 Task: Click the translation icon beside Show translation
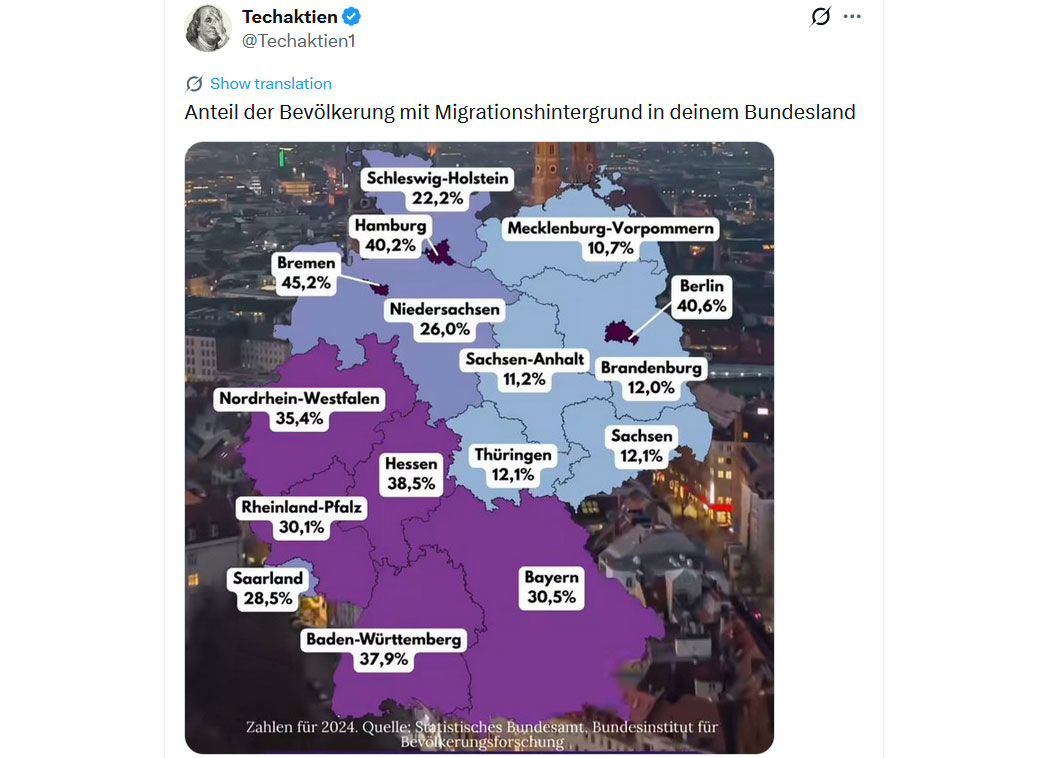[x=194, y=84]
